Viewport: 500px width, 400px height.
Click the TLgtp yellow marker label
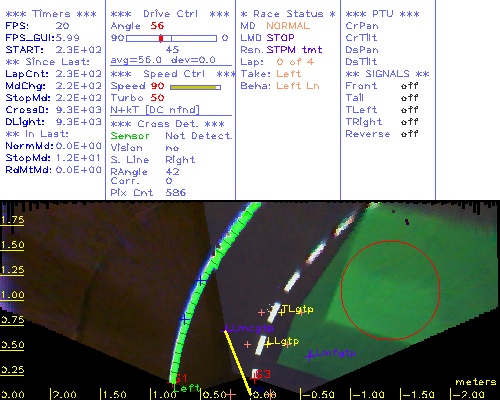pos(298,309)
